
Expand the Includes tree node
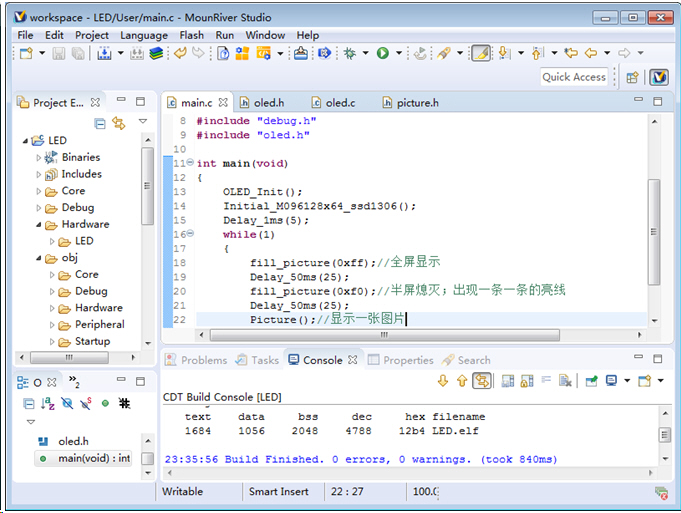pos(39,175)
